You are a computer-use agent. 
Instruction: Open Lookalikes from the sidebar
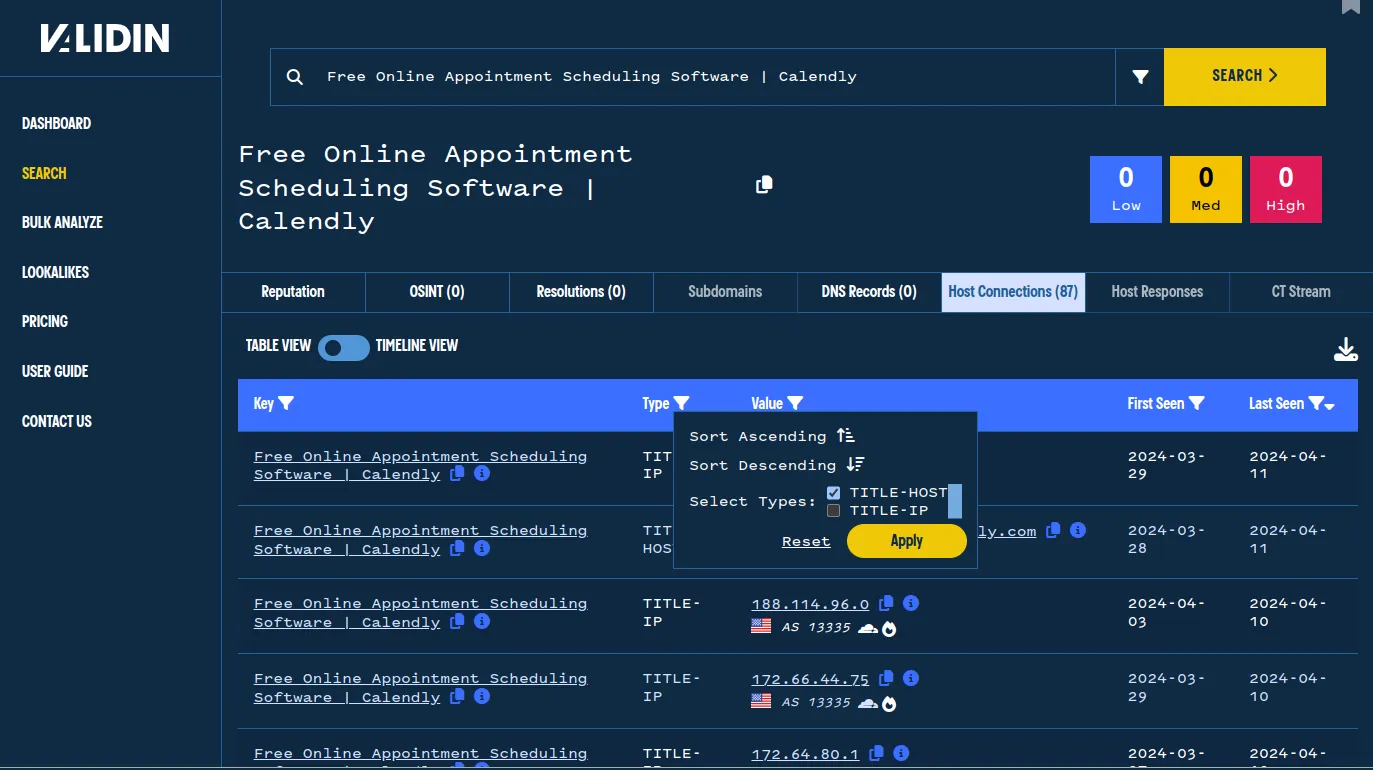(55, 272)
